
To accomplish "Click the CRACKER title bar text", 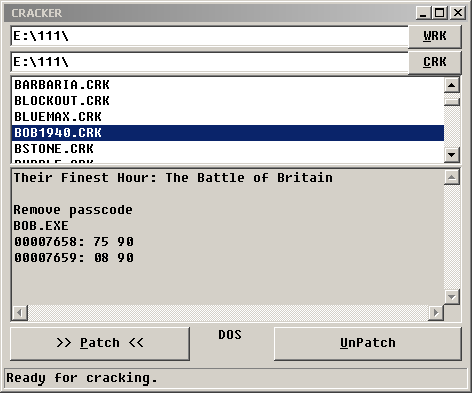I will (37, 13).
